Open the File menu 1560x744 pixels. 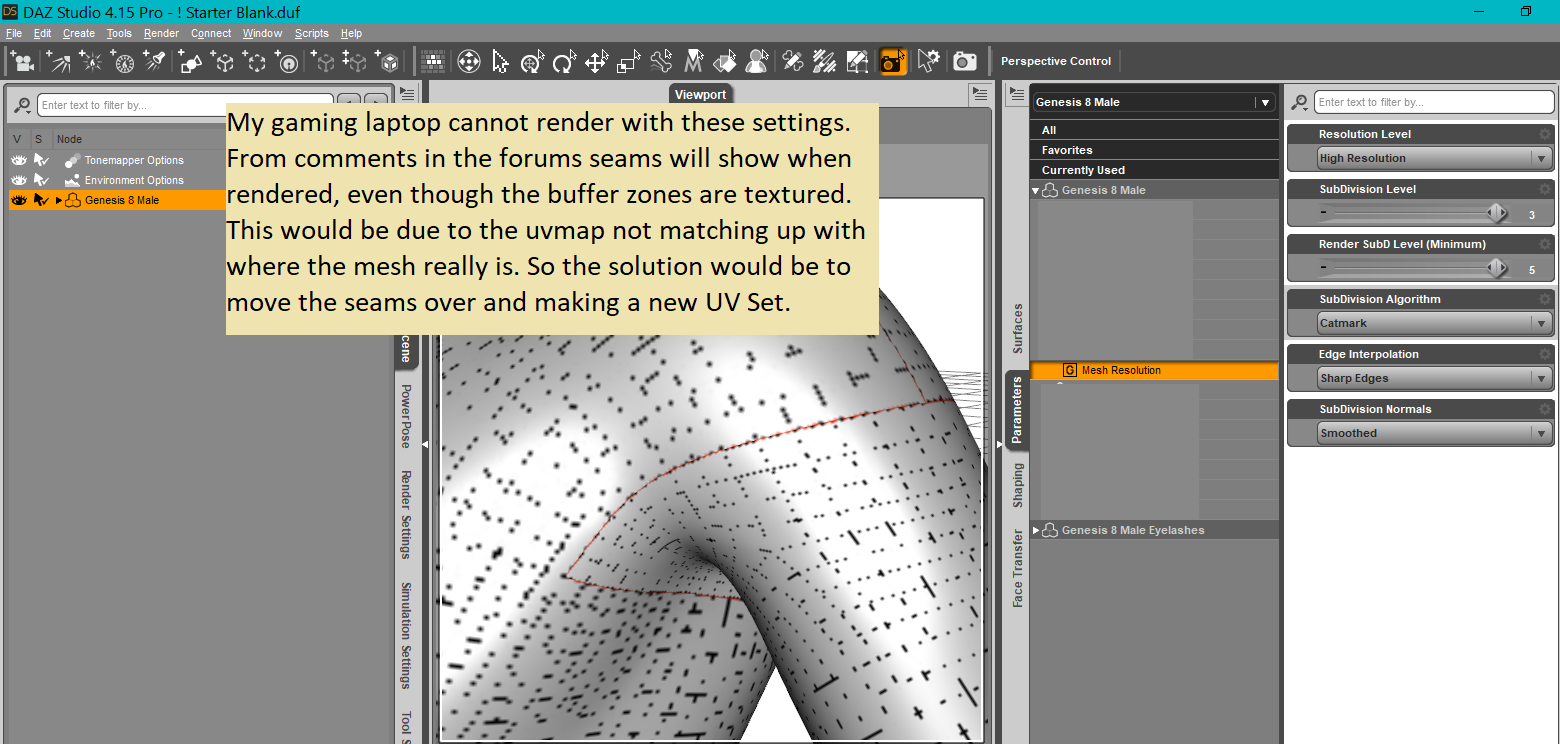14,33
